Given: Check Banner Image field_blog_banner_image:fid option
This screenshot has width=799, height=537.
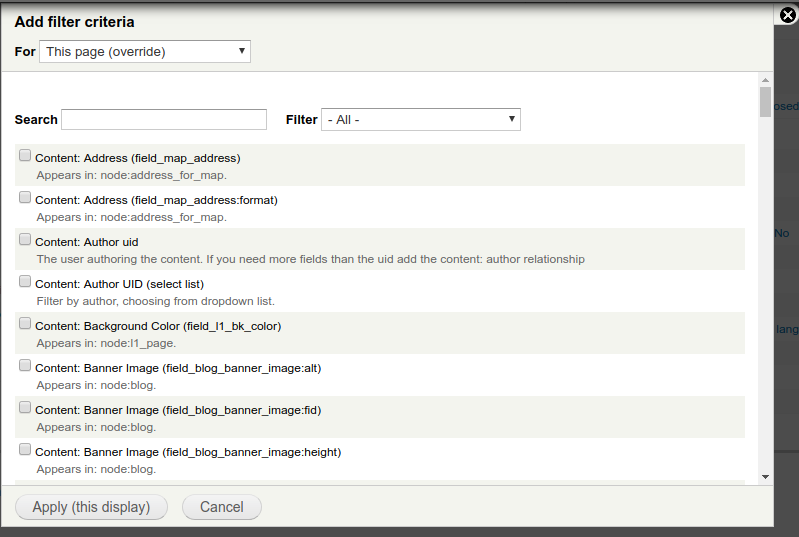Looking at the screenshot, I should [25, 408].
